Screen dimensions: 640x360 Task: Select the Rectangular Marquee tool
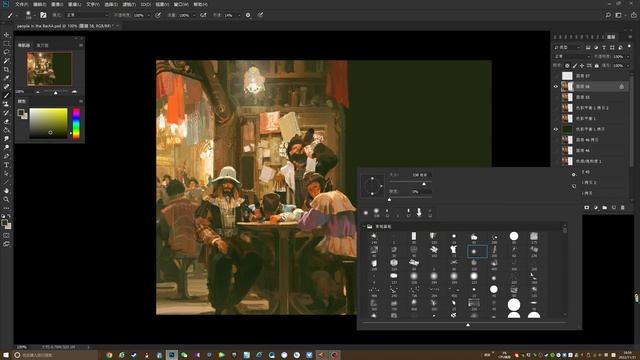click(x=6, y=44)
